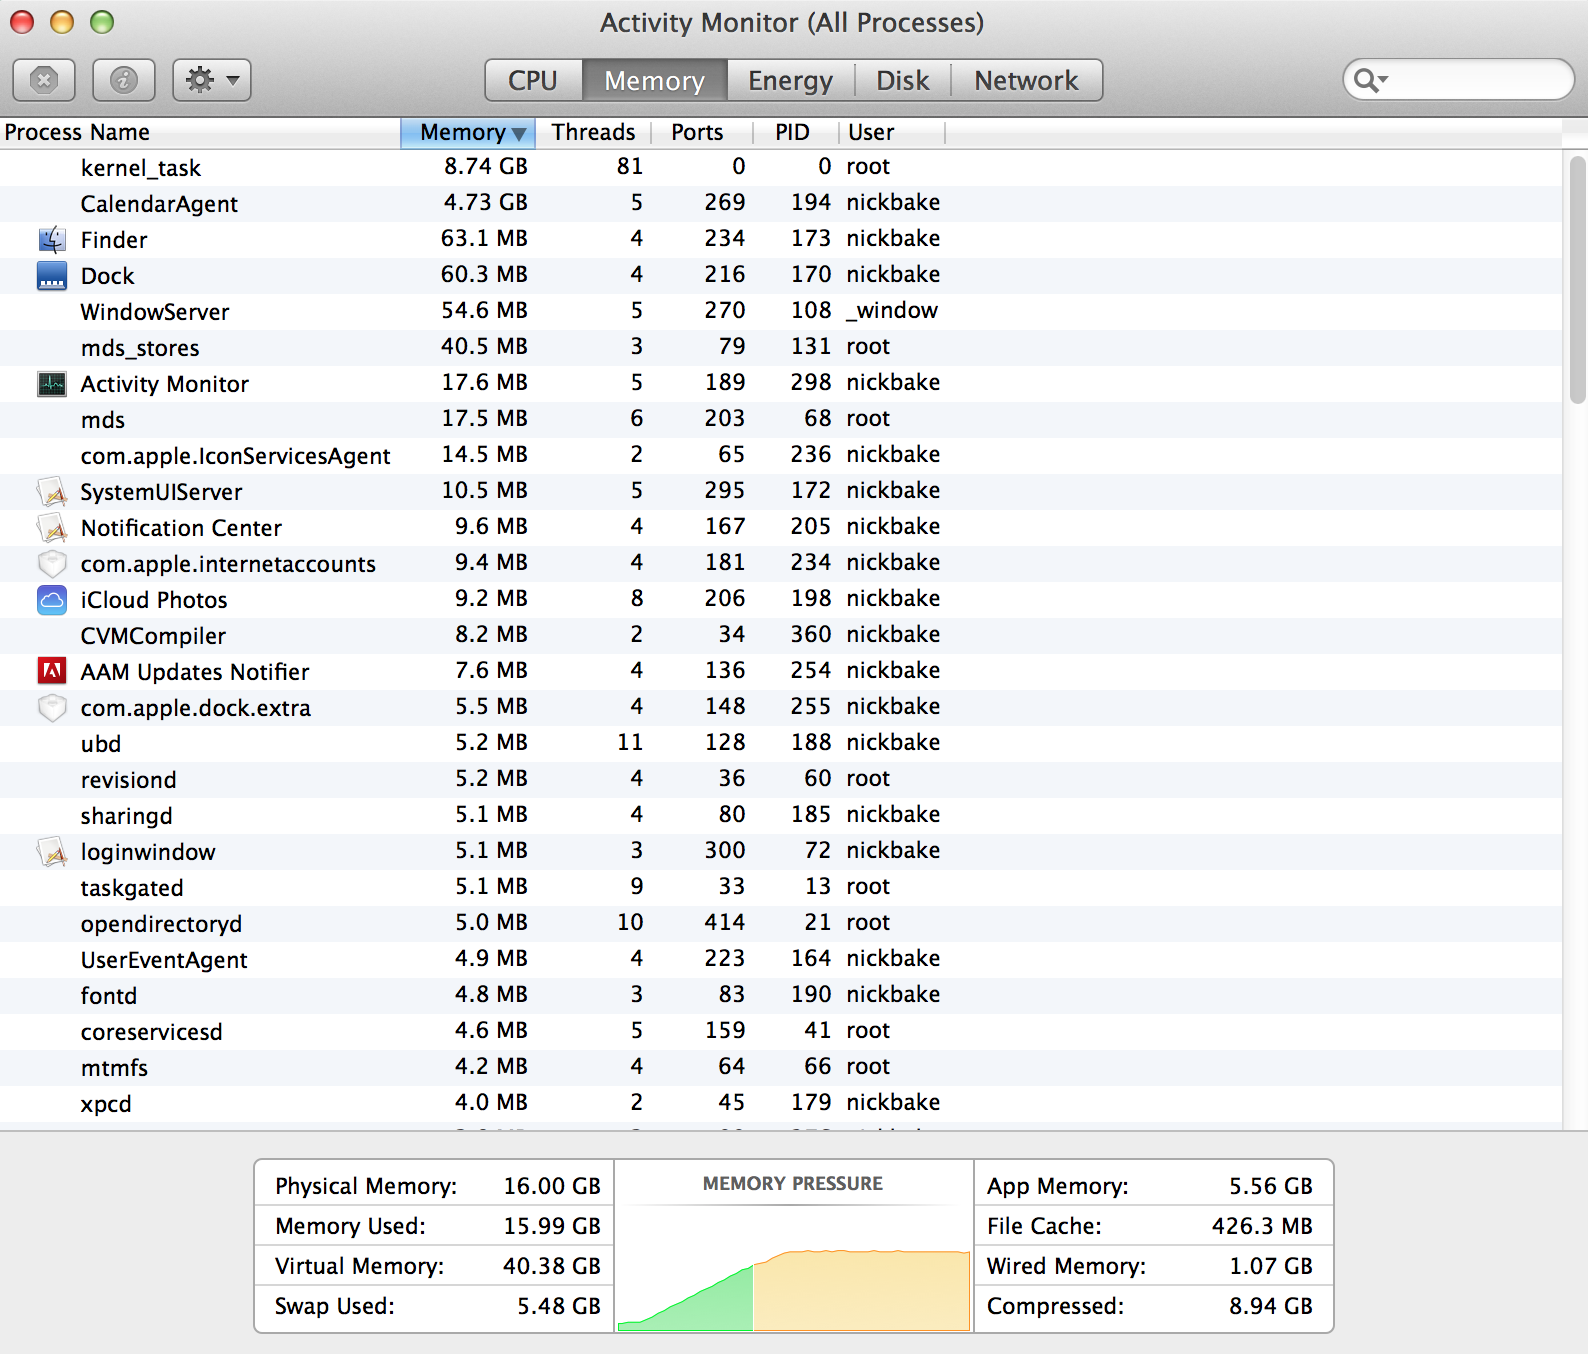Image resolution: width=1588 pixels, height=1354 pixels.
Task: Click the Compressed 8.94 GB value
Action: (x=1271, y=1306)
